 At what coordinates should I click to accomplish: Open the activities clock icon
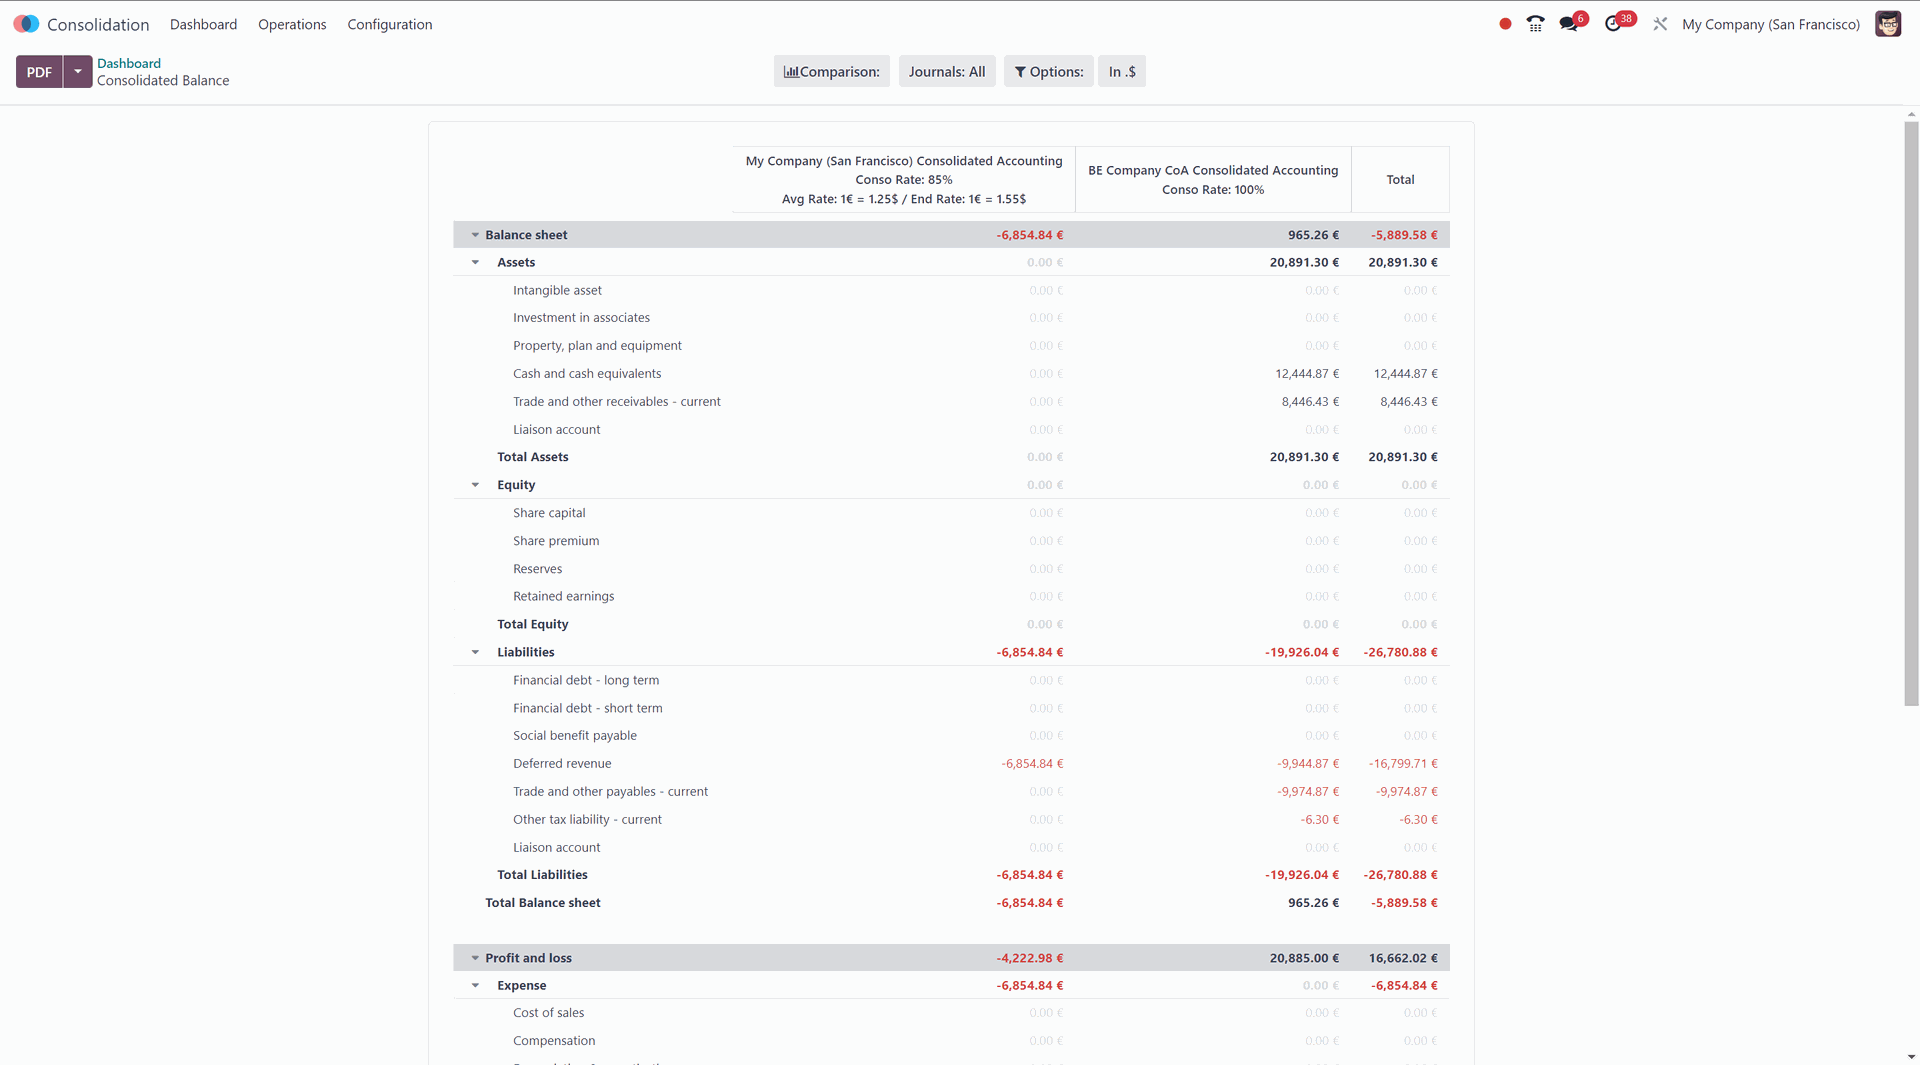coord(1613,24)
